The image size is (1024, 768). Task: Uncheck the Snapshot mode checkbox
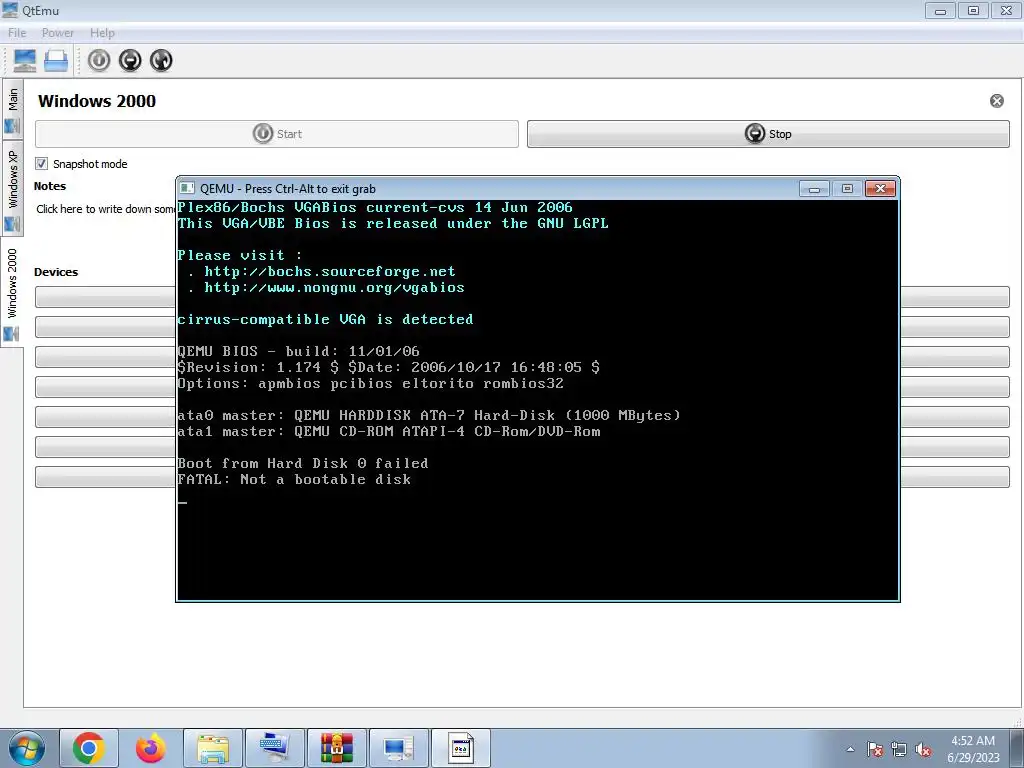pyautogui.click(x=42, y=164)
